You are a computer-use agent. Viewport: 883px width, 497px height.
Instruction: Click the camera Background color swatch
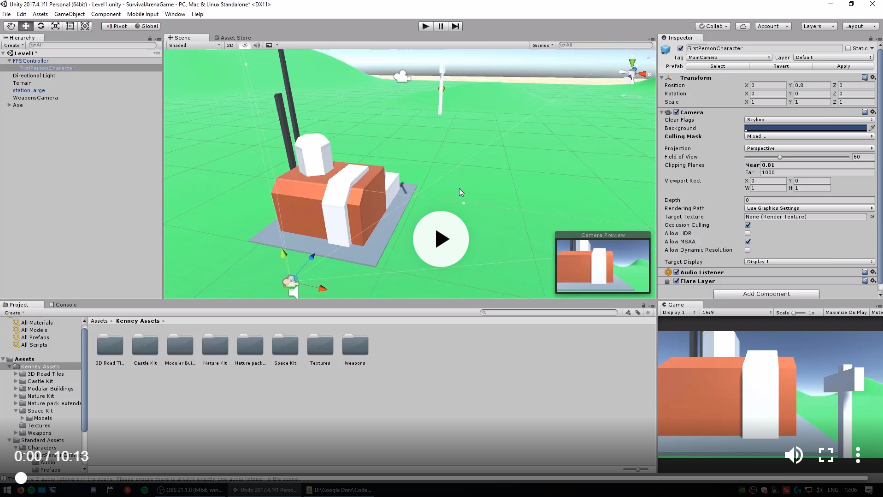(805, 128)
